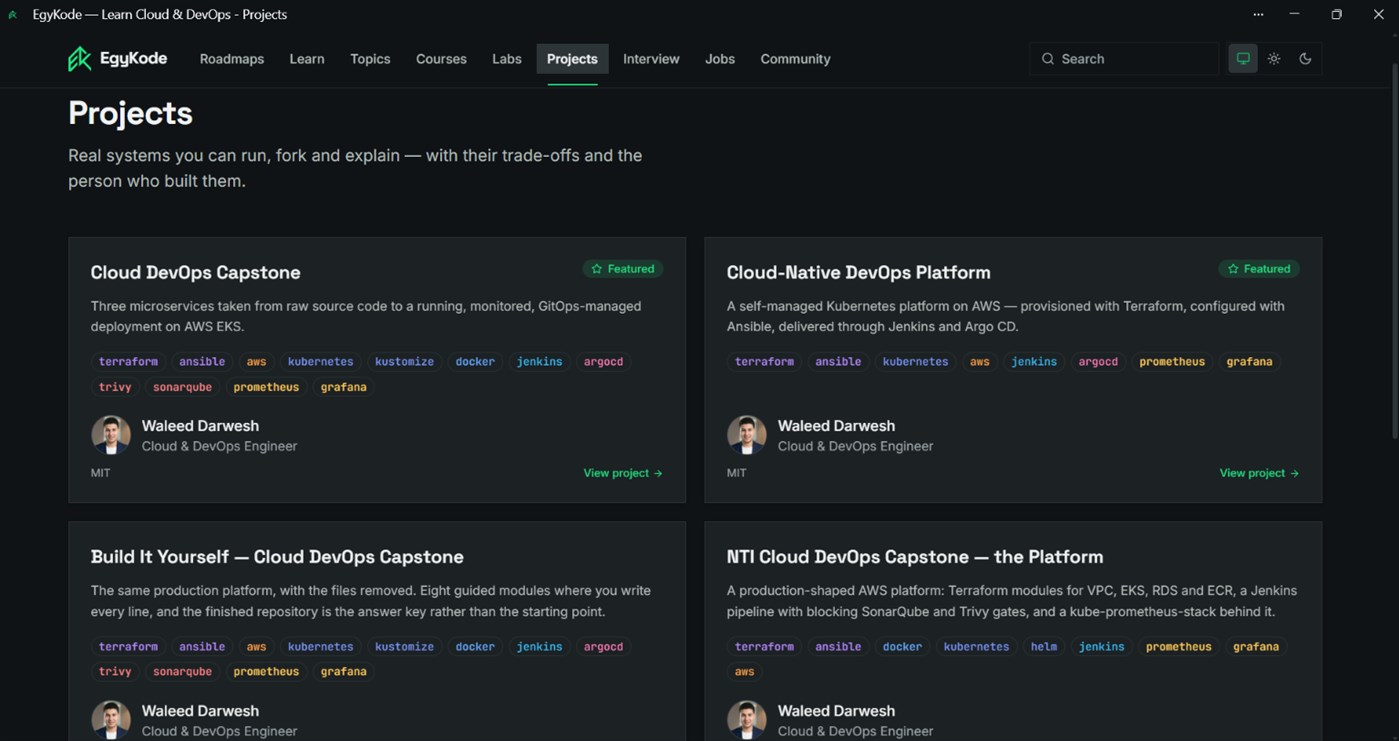1399x741 pixels.
Task: Click the small EgyKode app icon in title bar
Action: 13,15
